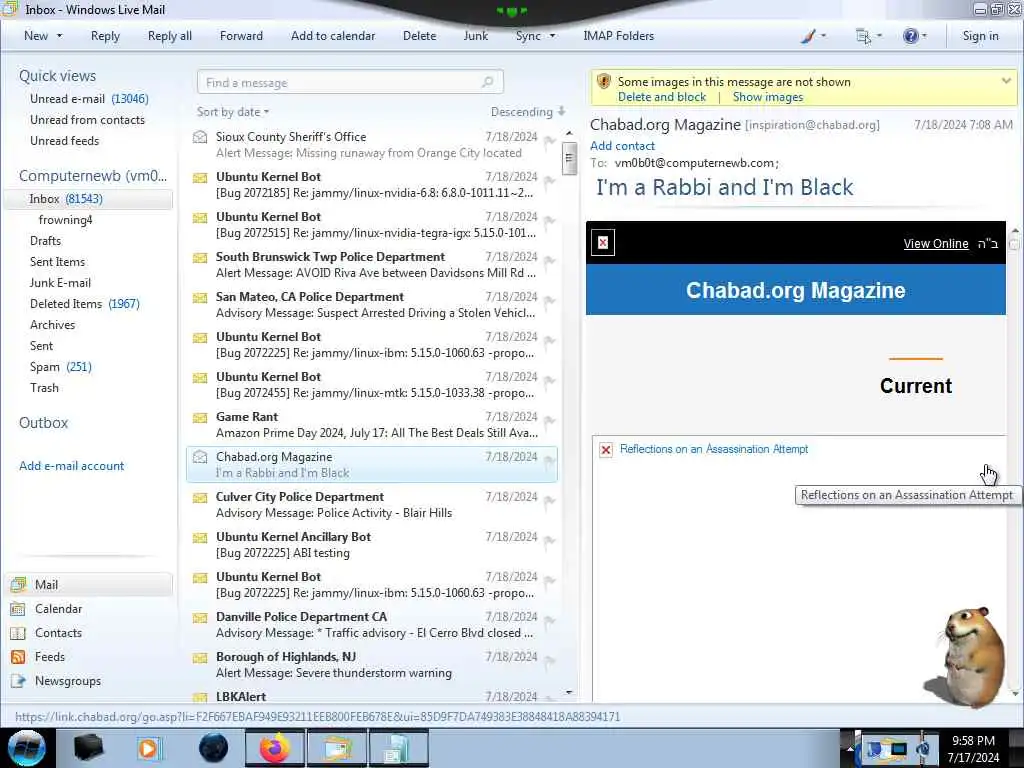
Task: Flag the Danville Police Department CA message
Action: tap(549, 620)
